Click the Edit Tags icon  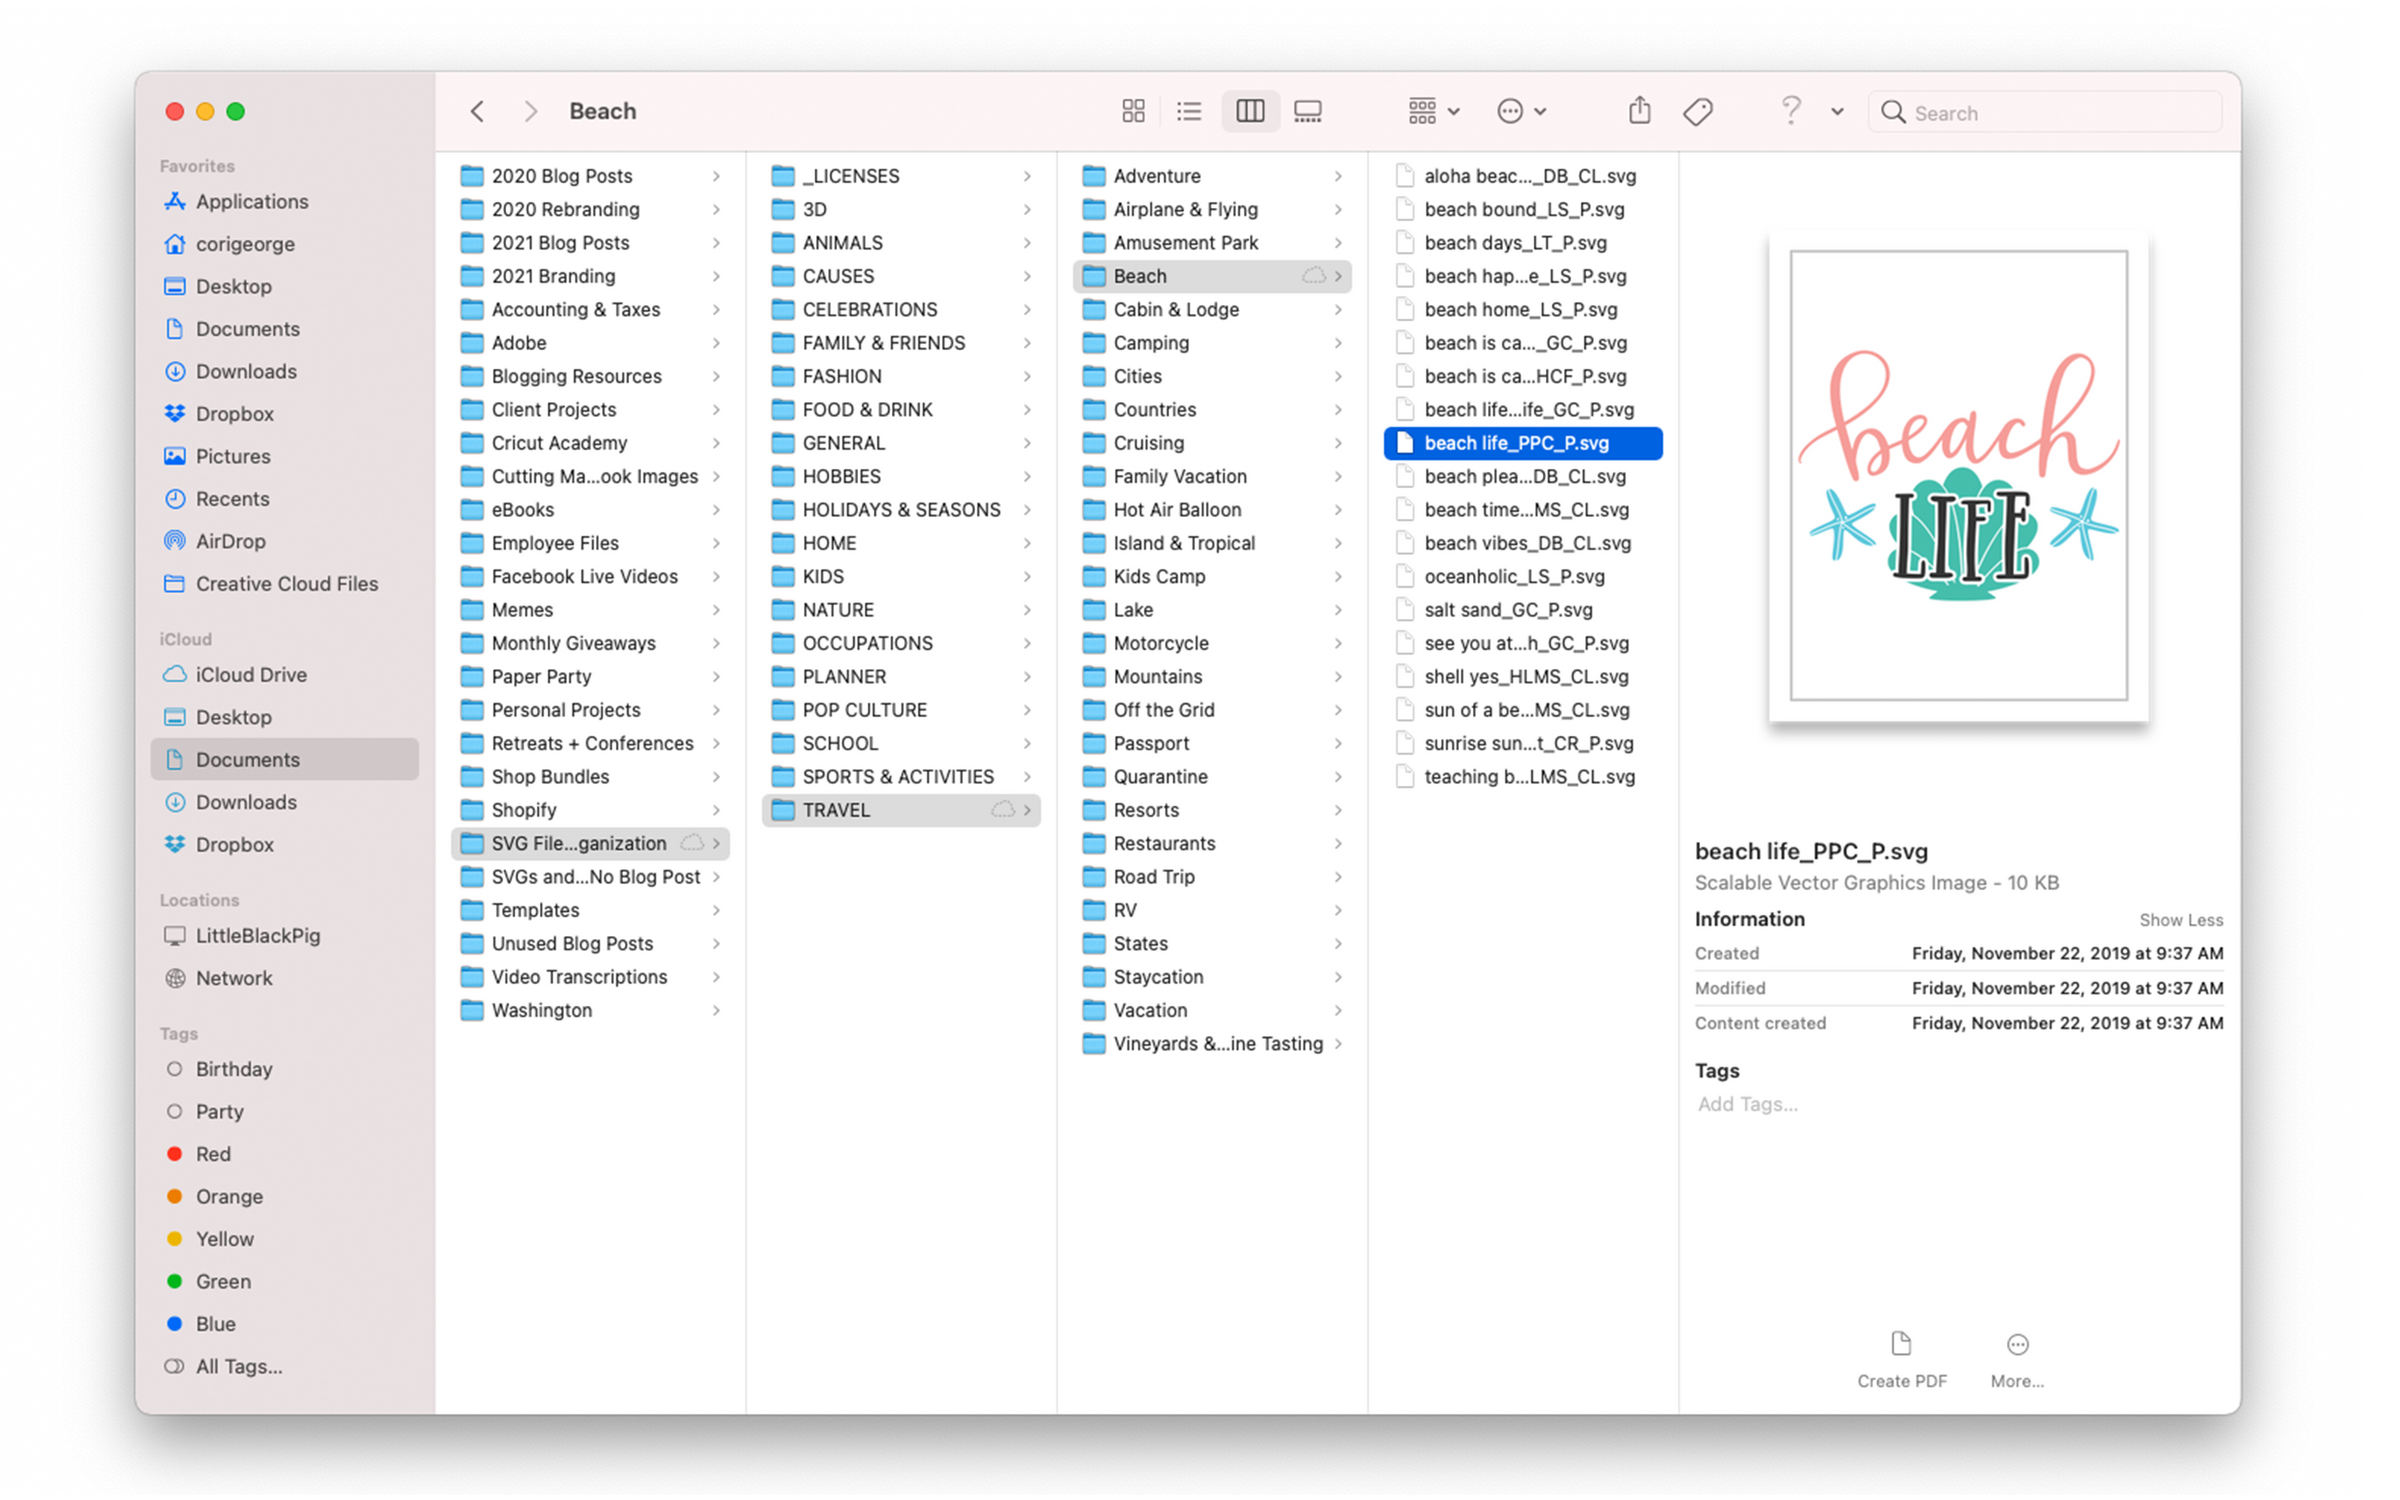[1698, 111]
